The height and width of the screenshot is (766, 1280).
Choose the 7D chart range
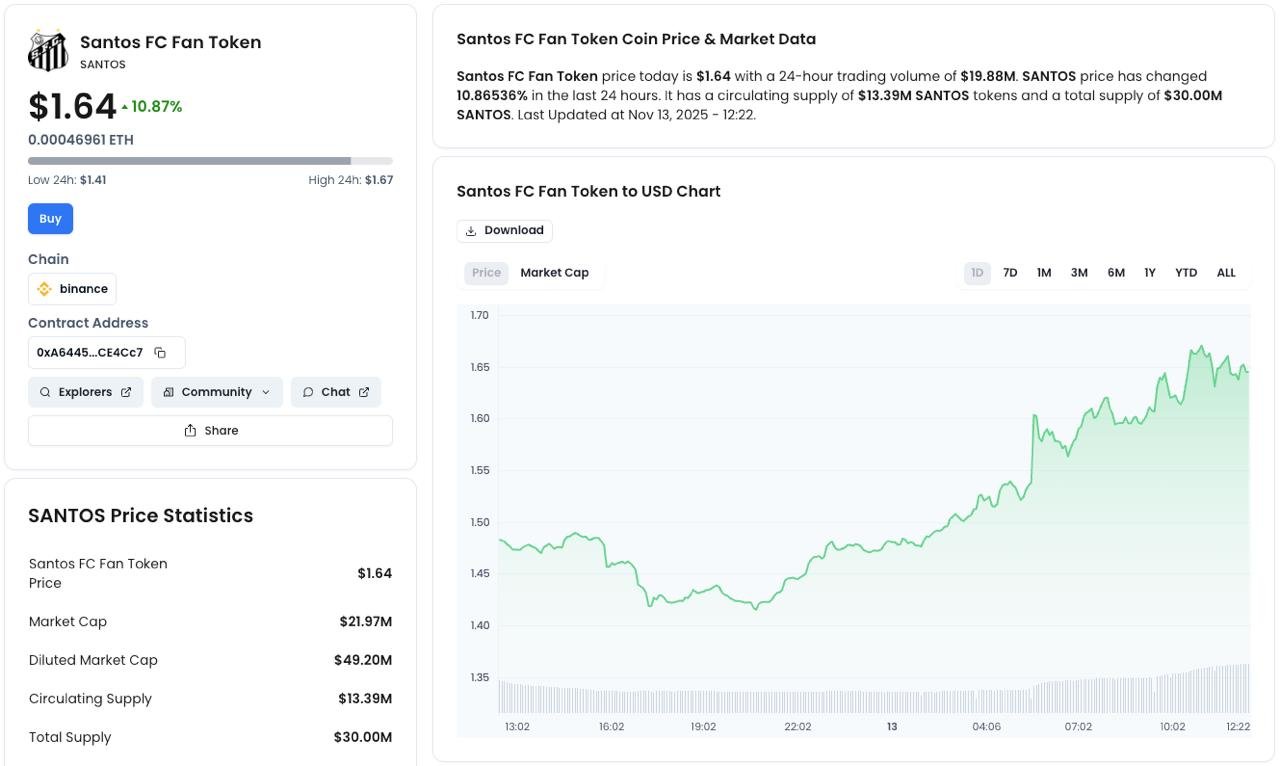pos(1010,273)
